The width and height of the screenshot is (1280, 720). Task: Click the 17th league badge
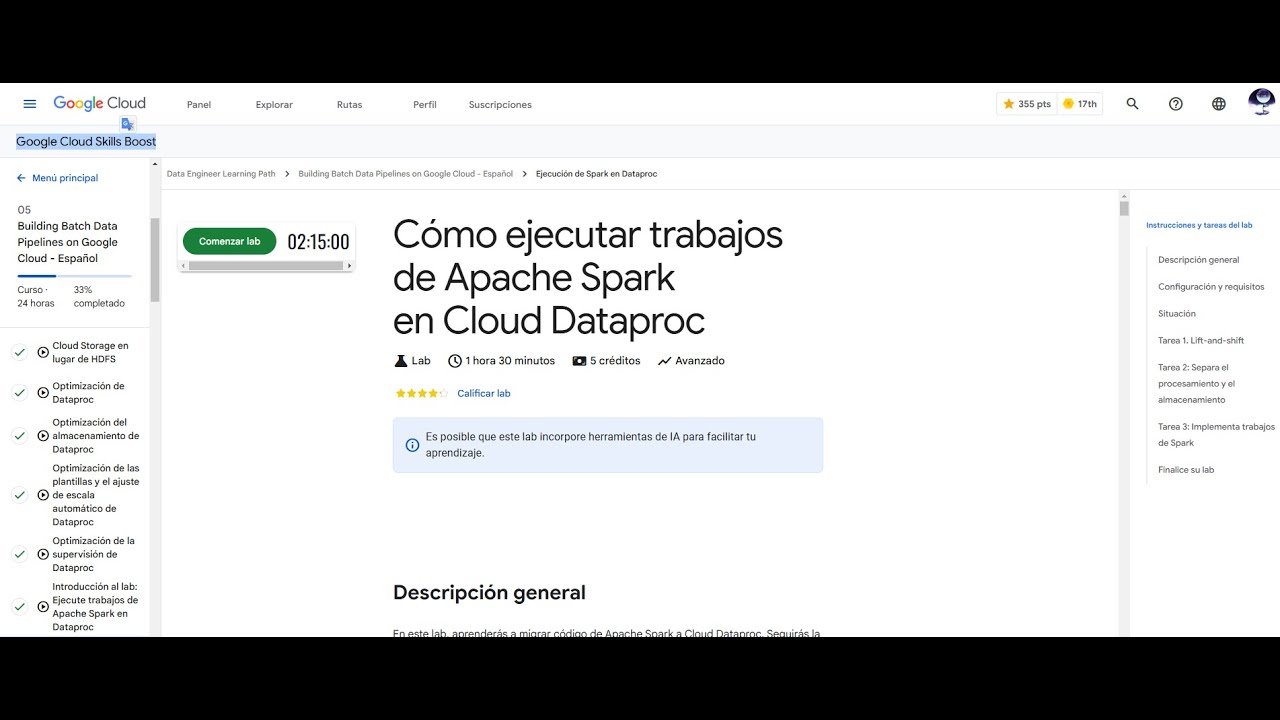pyautogui.click(x=1080, y=104)
